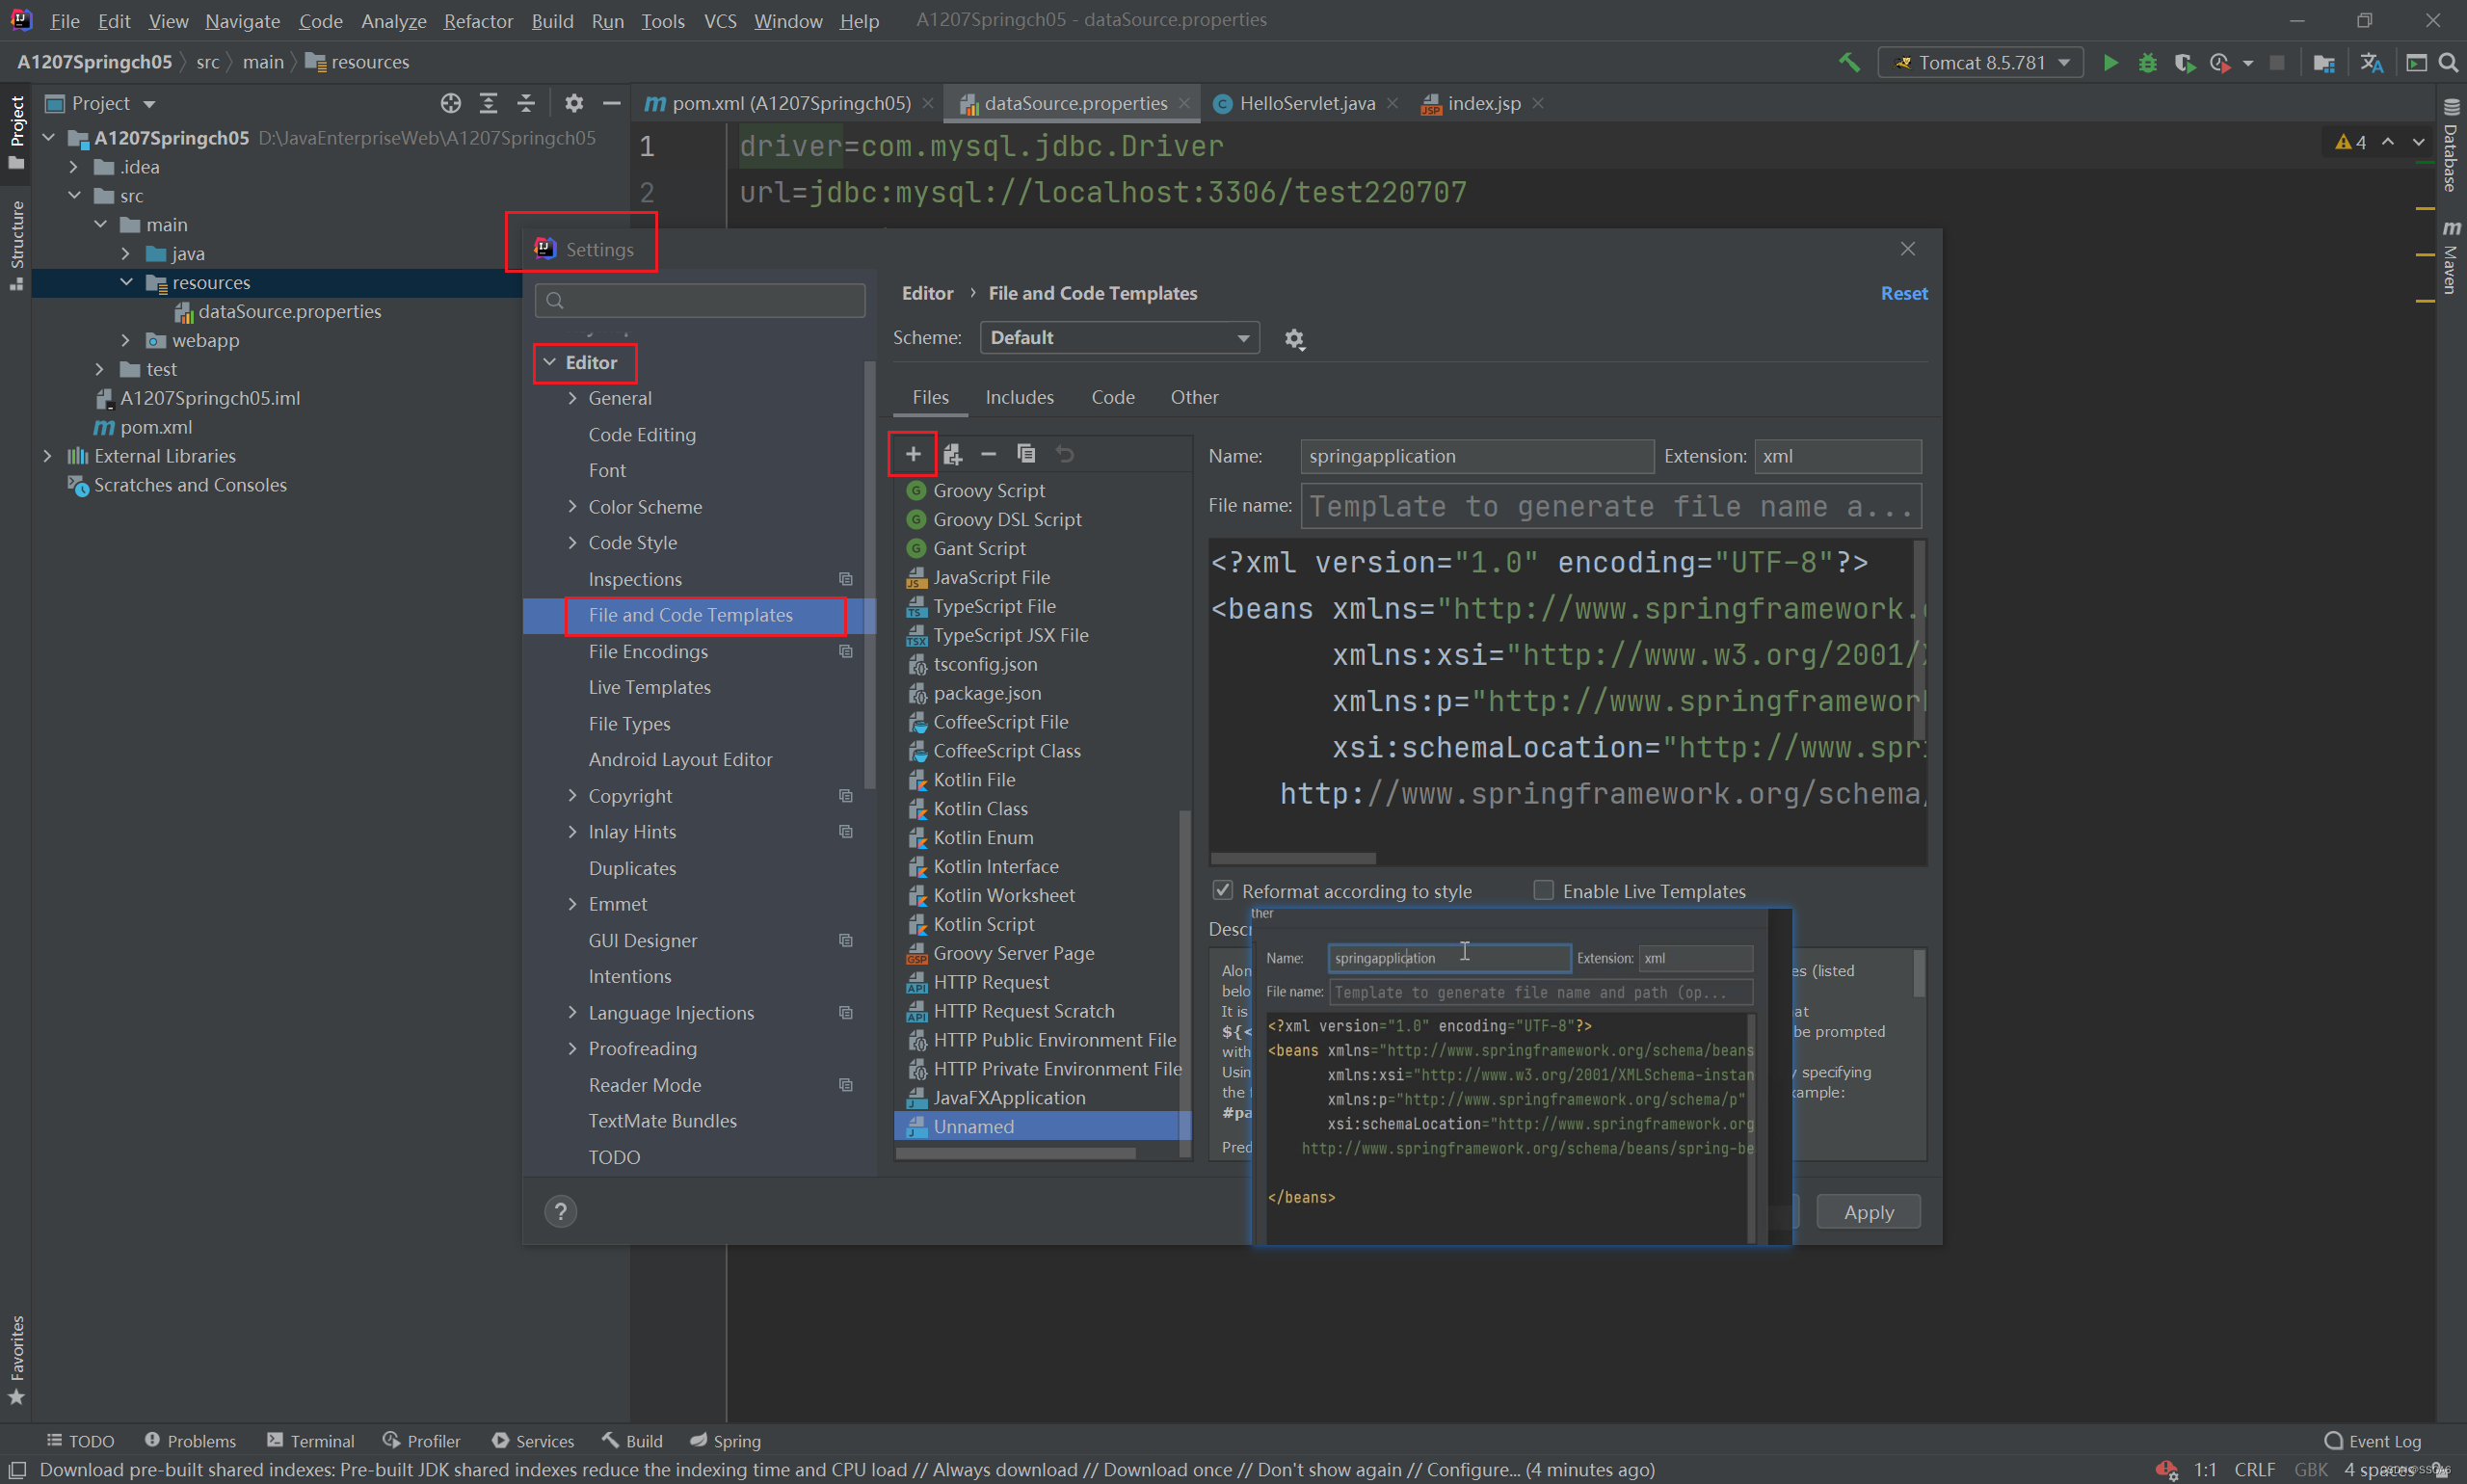Click the src breadcrumb in the navigation bar
2467x1484 pixels.
[208, 62]
